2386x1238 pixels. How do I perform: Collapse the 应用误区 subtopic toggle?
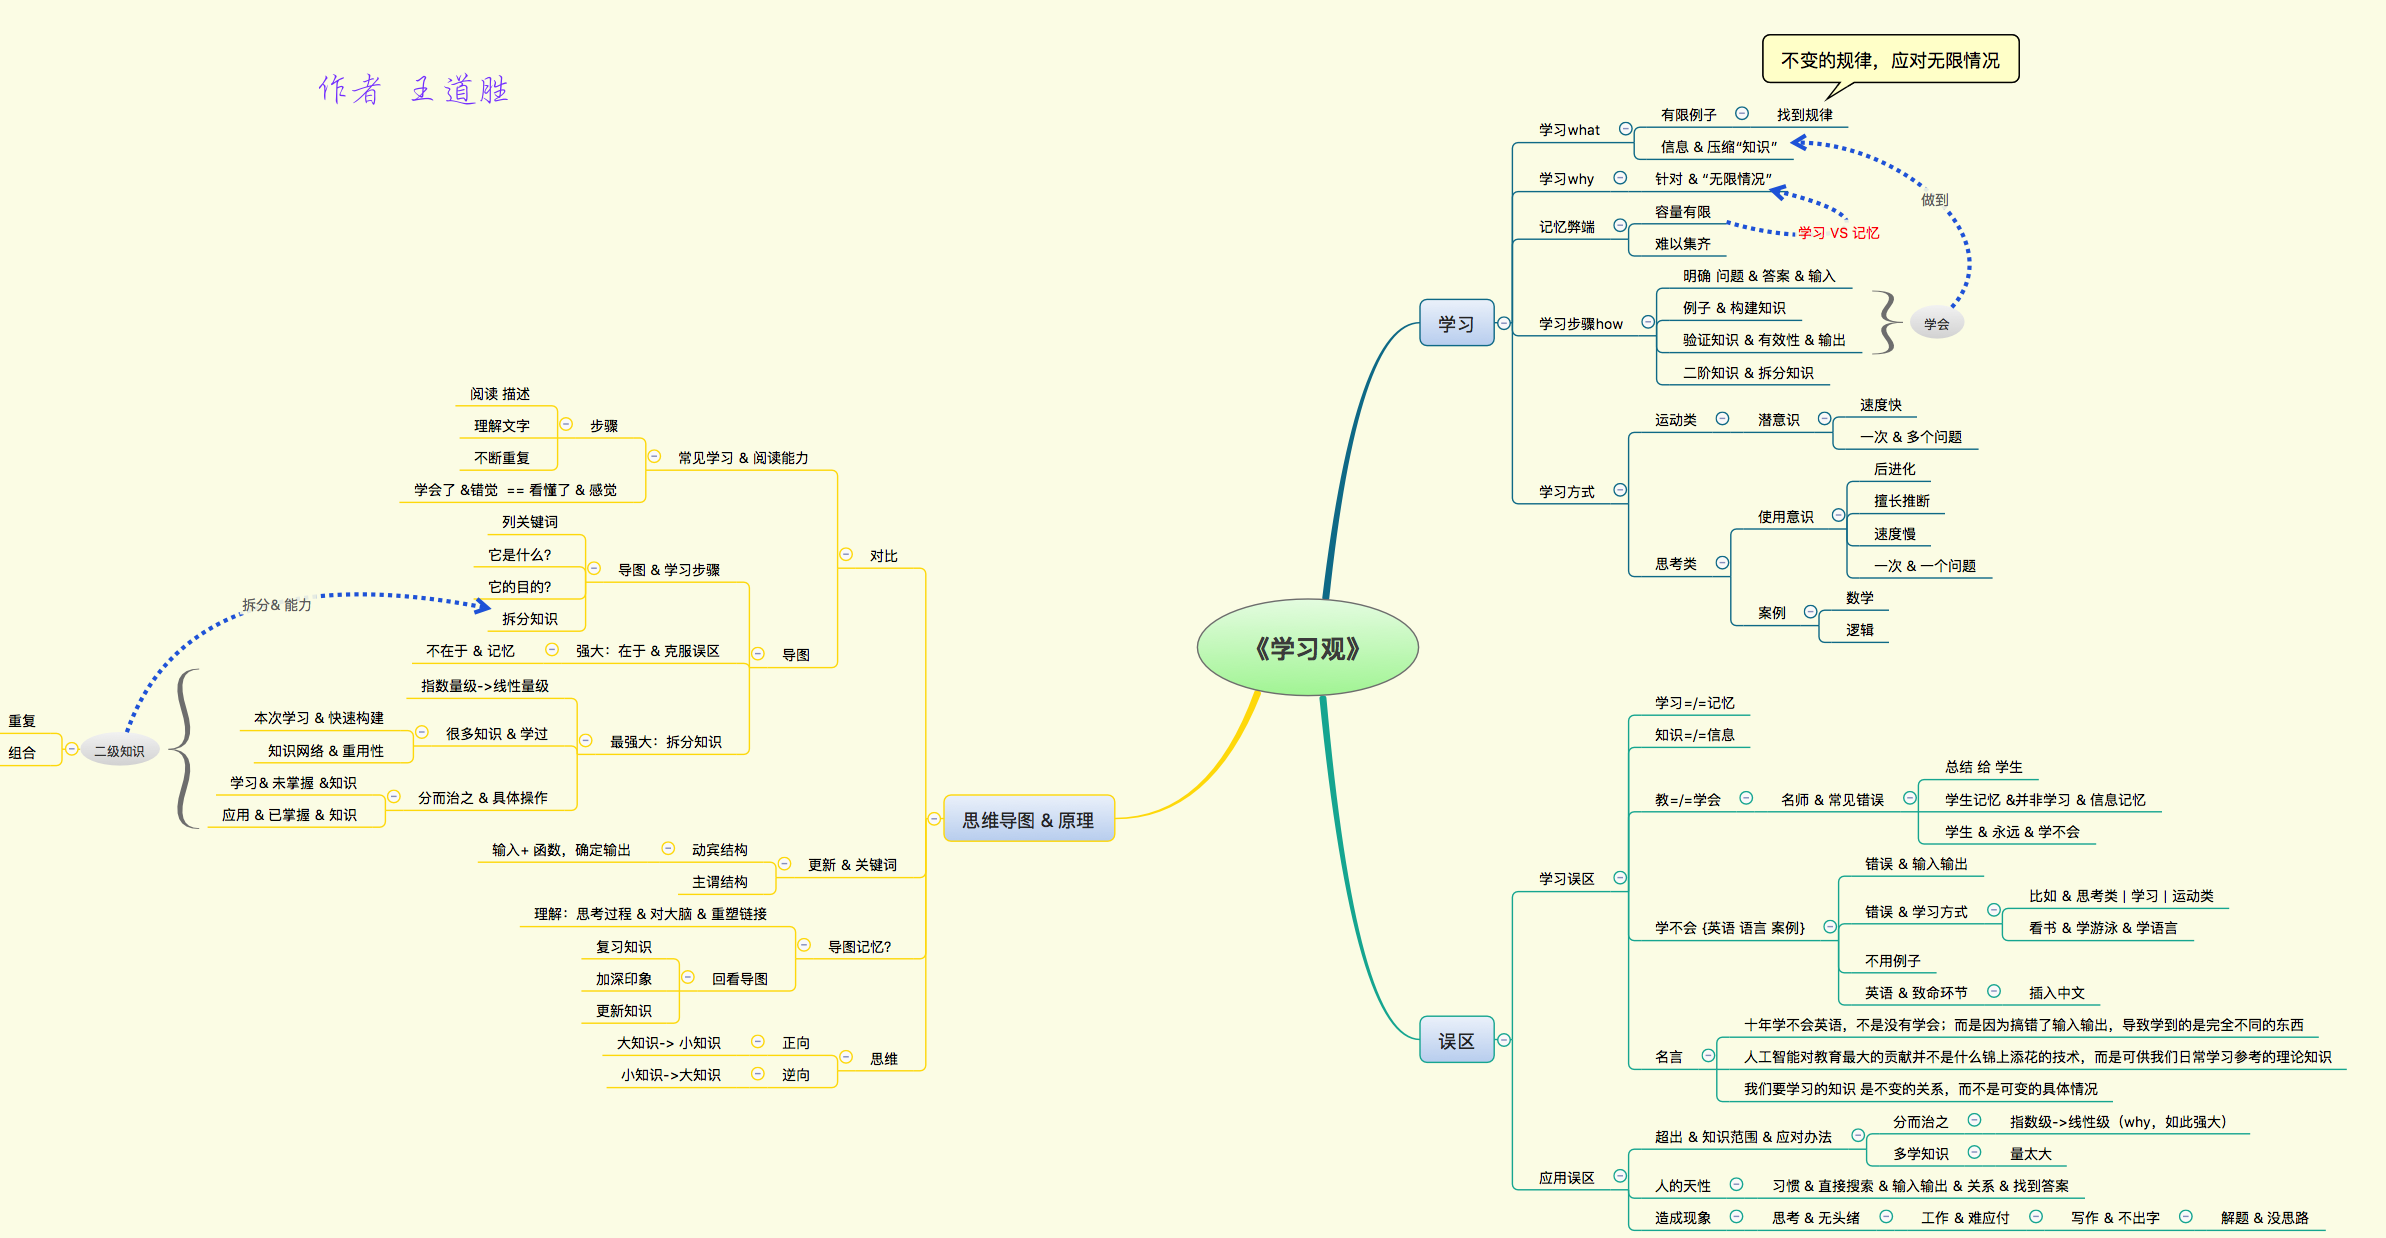tap(1620, 1177)
